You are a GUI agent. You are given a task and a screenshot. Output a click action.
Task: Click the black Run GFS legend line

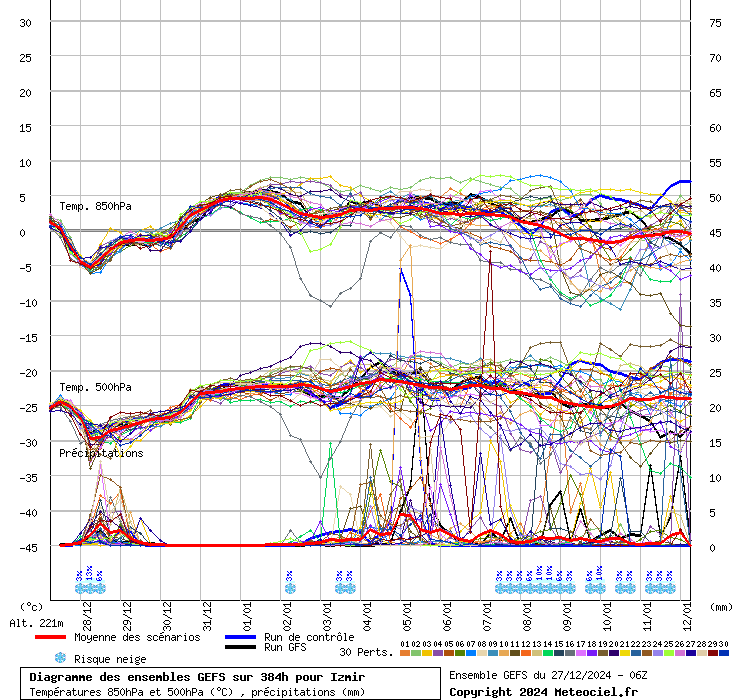click(241, 647)
